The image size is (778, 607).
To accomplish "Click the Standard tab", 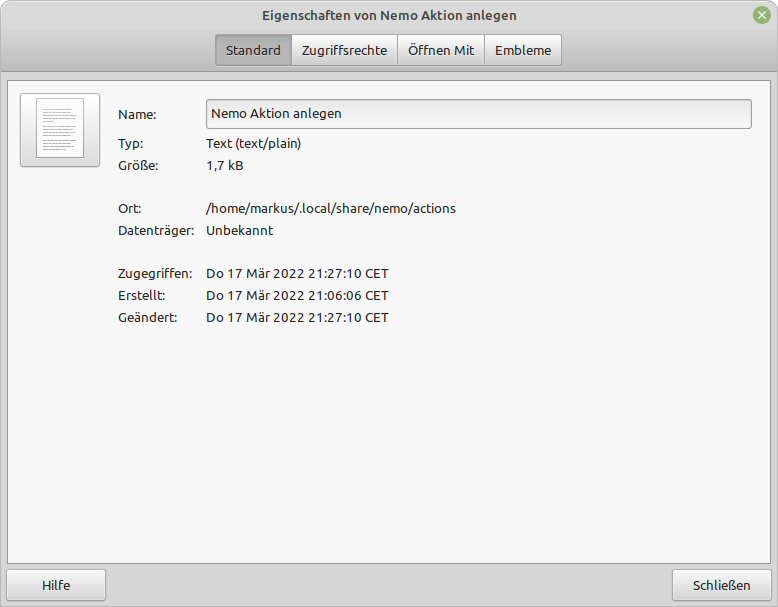I will click(253, 50).
